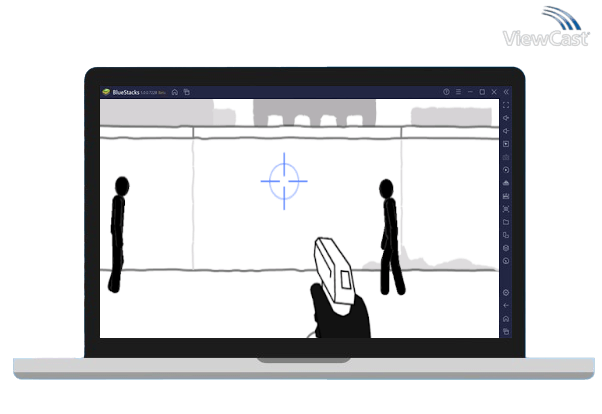The height and width of the screenshot is (414, 602).
Task: Open the BlueStacks home tab icon
Action: click(175, 92)
